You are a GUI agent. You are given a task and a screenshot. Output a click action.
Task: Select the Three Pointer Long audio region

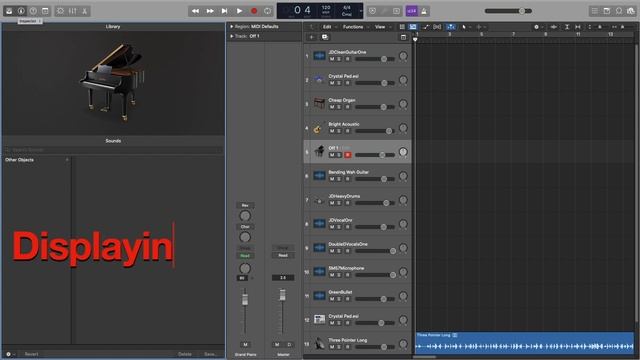coord(524,342)
